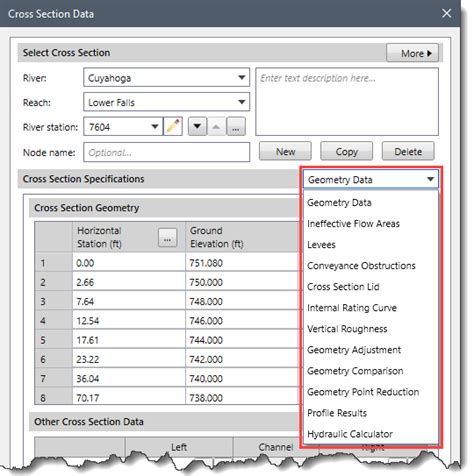Click horizontal station cell 2.66

tap(129, 282)
